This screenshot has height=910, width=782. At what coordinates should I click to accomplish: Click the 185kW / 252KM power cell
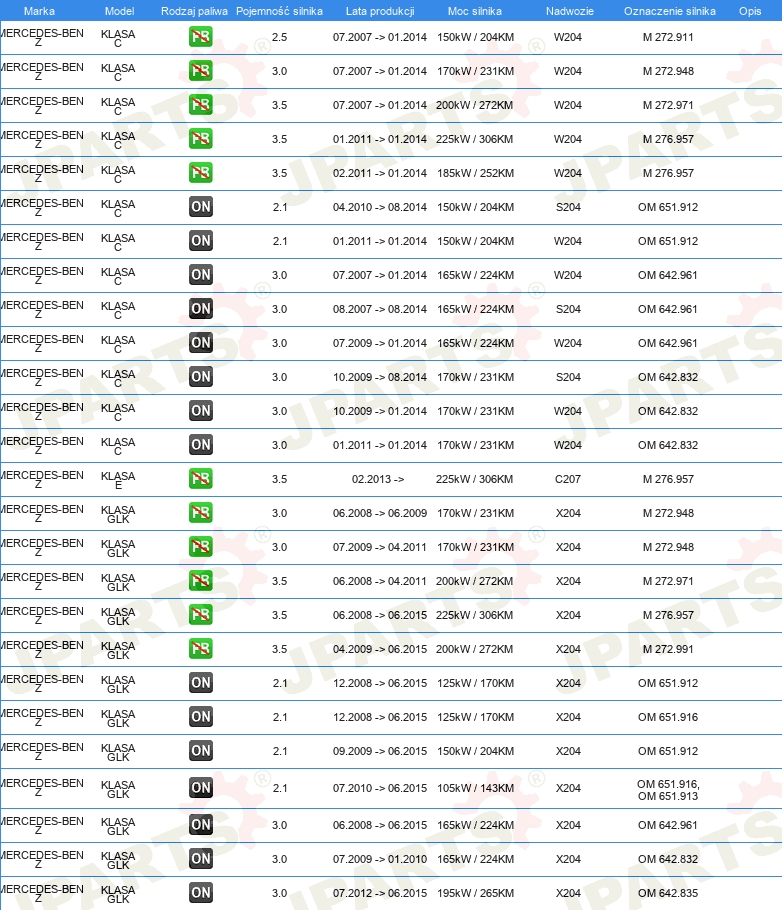pos(475,173)
